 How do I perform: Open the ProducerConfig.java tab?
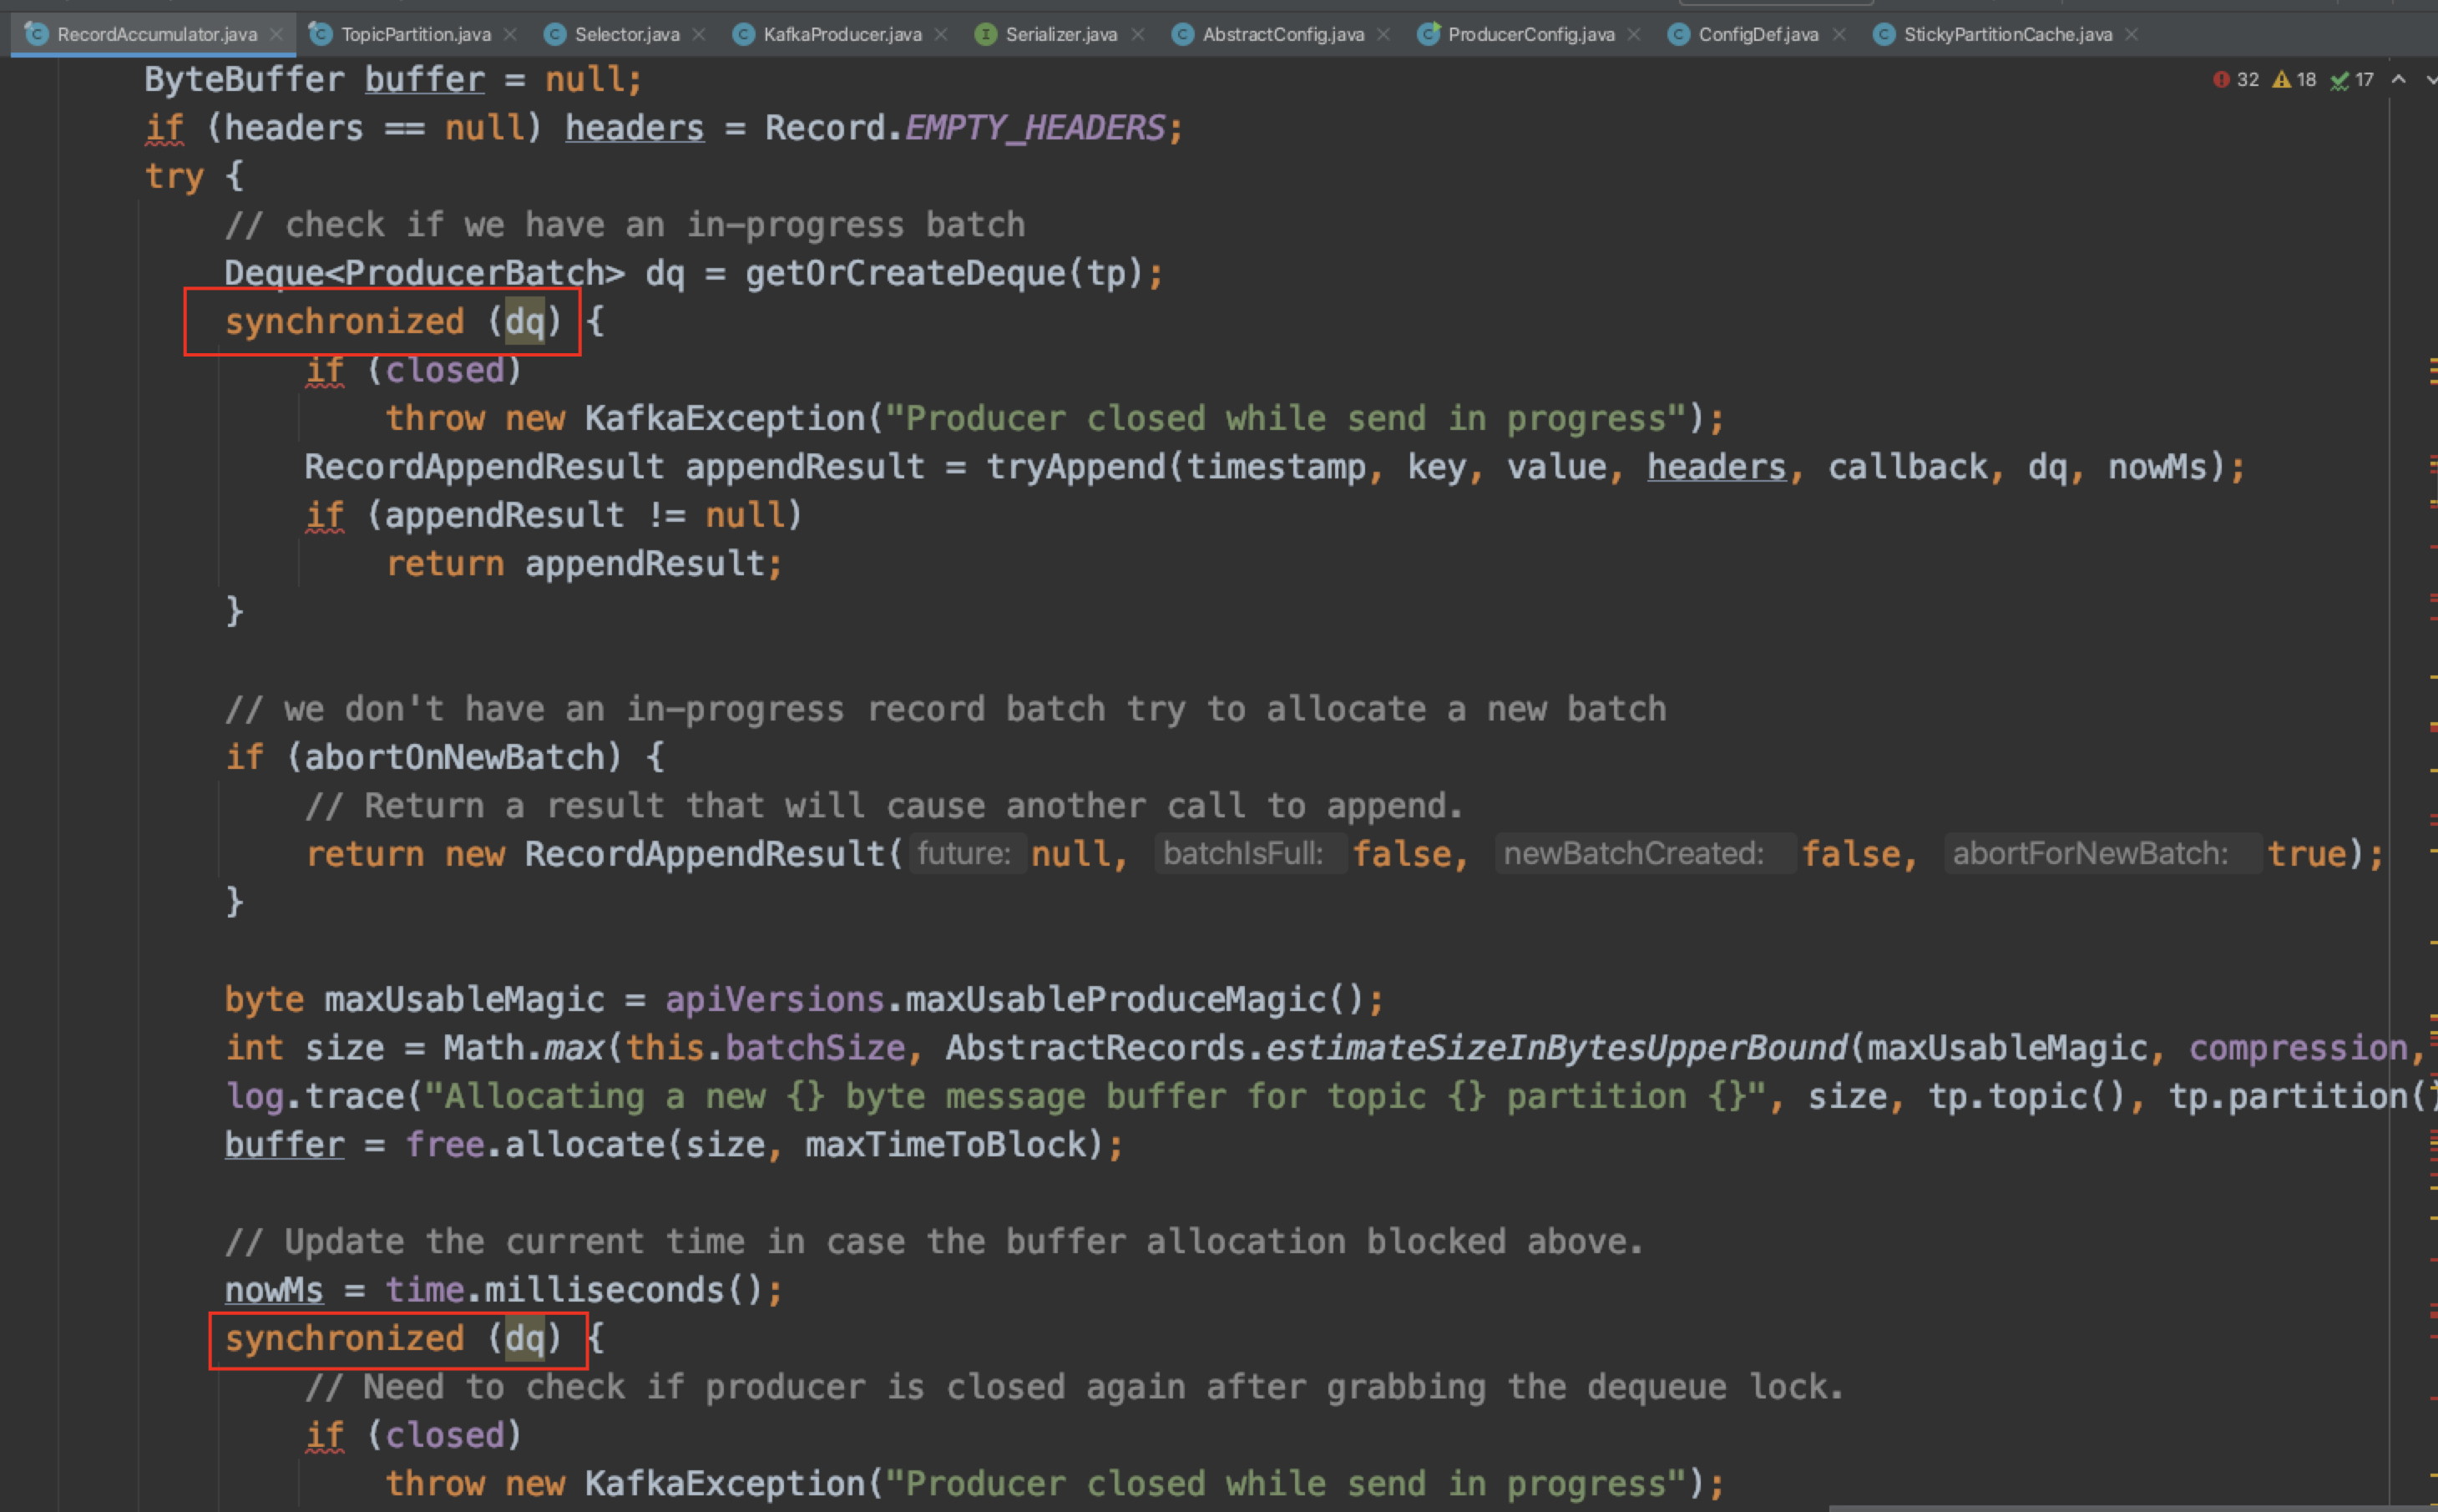click(1530, 35)
